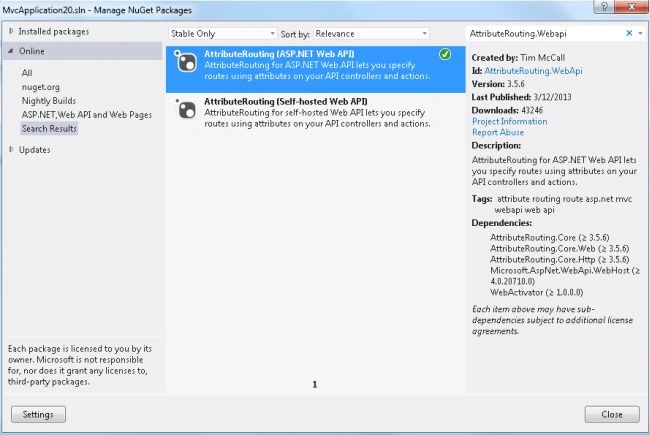The image size is (650, 435).
Task: Select Search Results in the left pane
Action: (49, 129)
